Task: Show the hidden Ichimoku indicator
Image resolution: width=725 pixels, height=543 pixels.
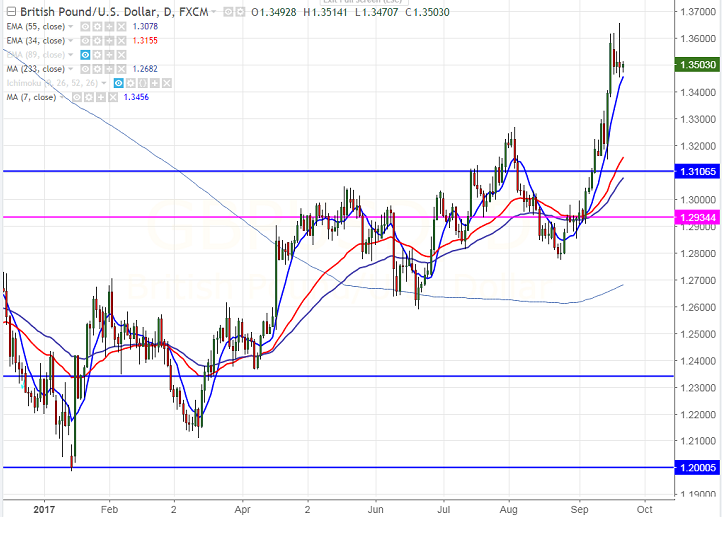Action: pos(119,83)
